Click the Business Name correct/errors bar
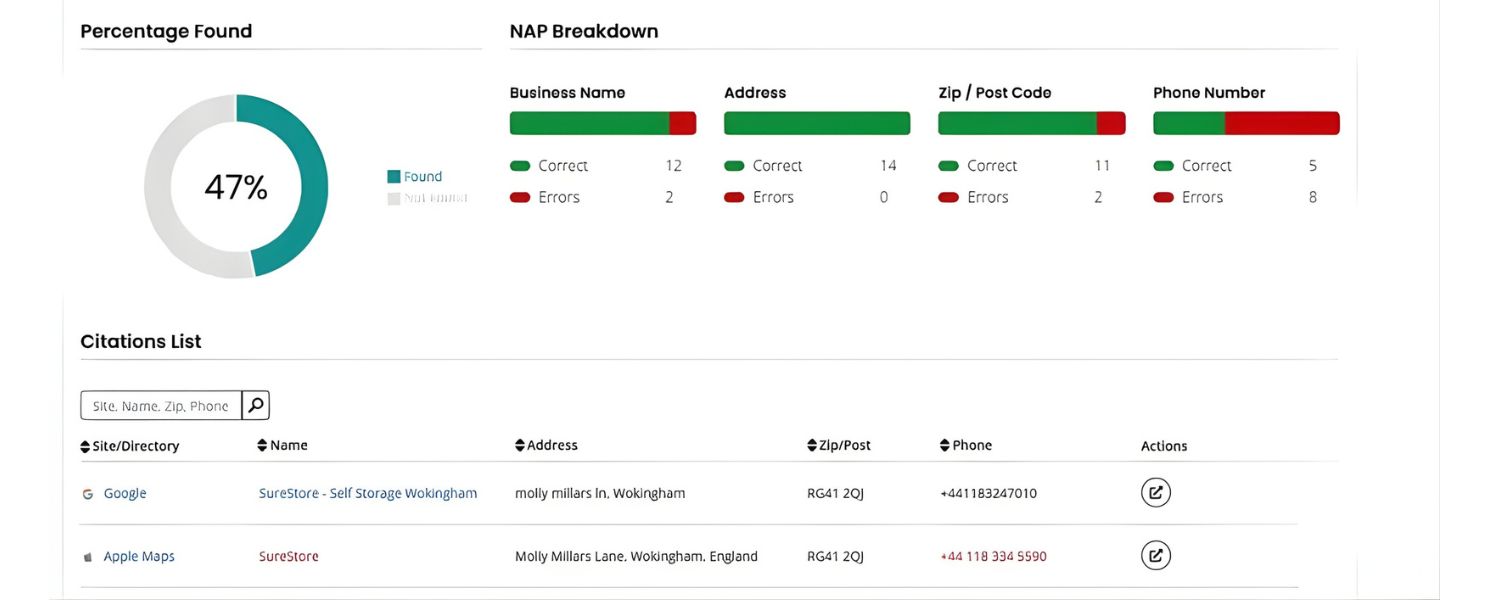 coord(602,123)
